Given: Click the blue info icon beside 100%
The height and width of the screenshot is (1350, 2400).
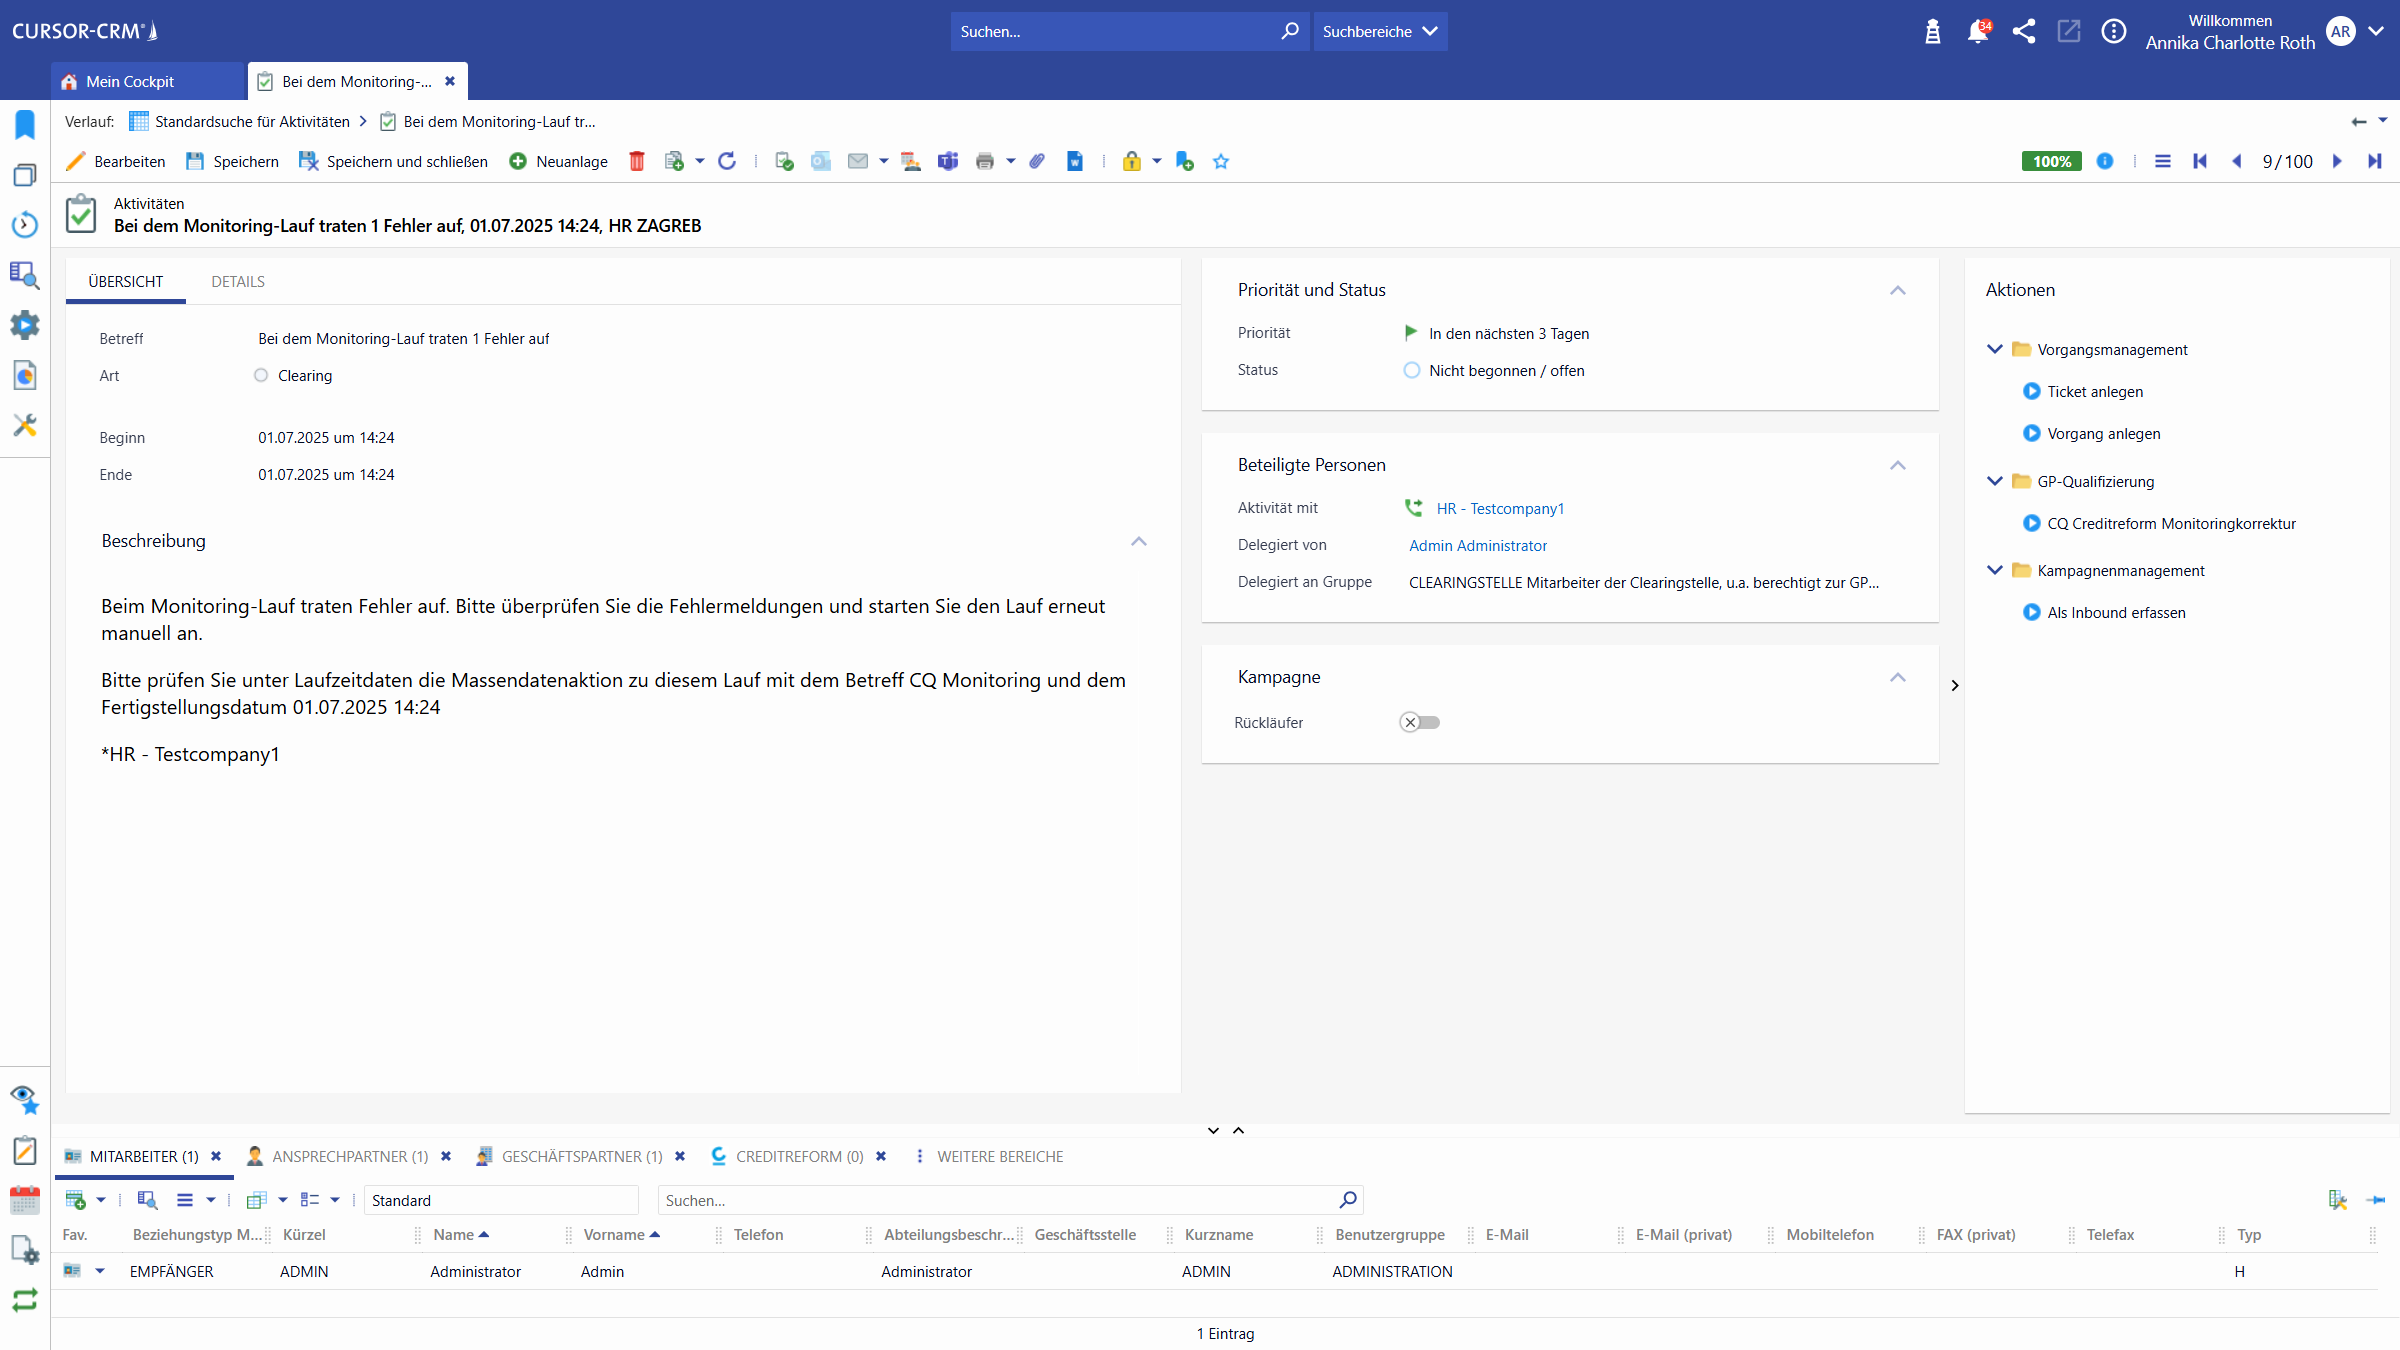Looking at the screenshot, I should (2105, 161).
